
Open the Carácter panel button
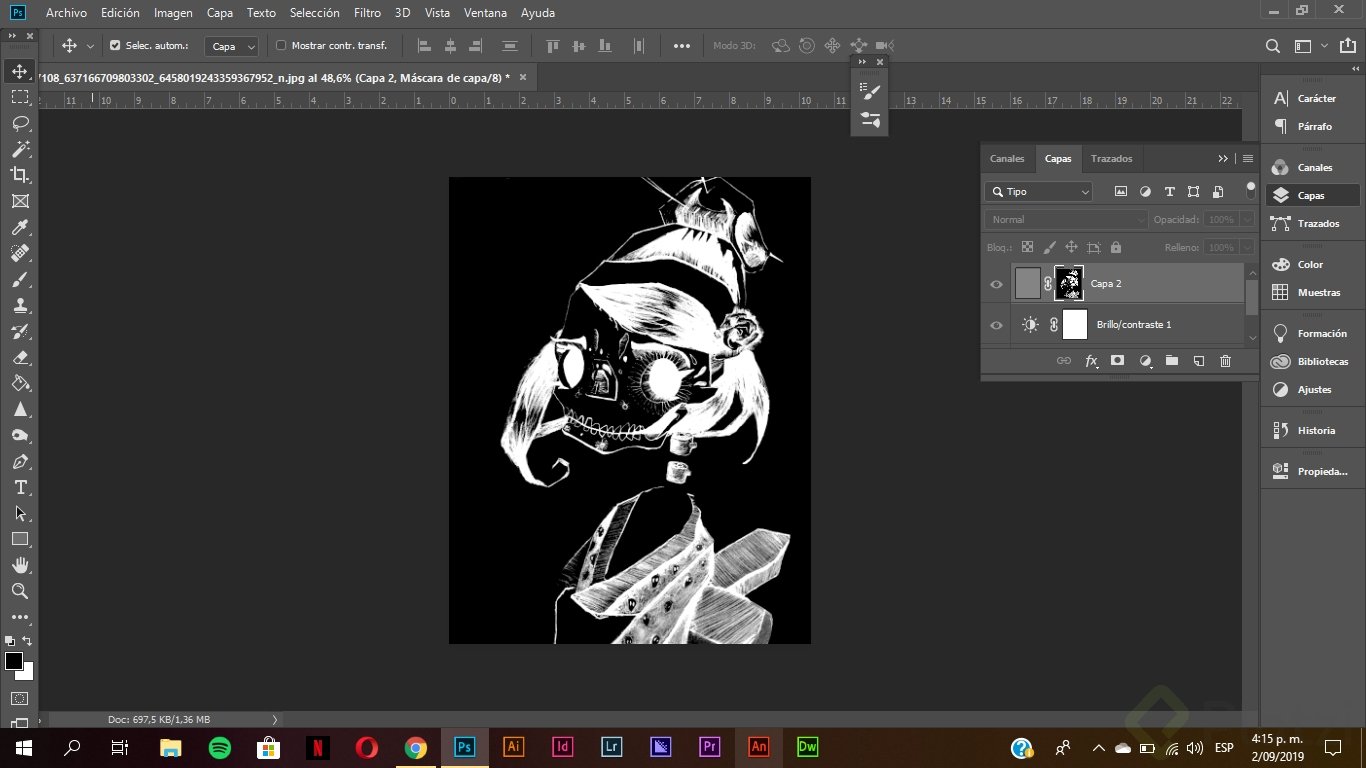[1313, 99]
